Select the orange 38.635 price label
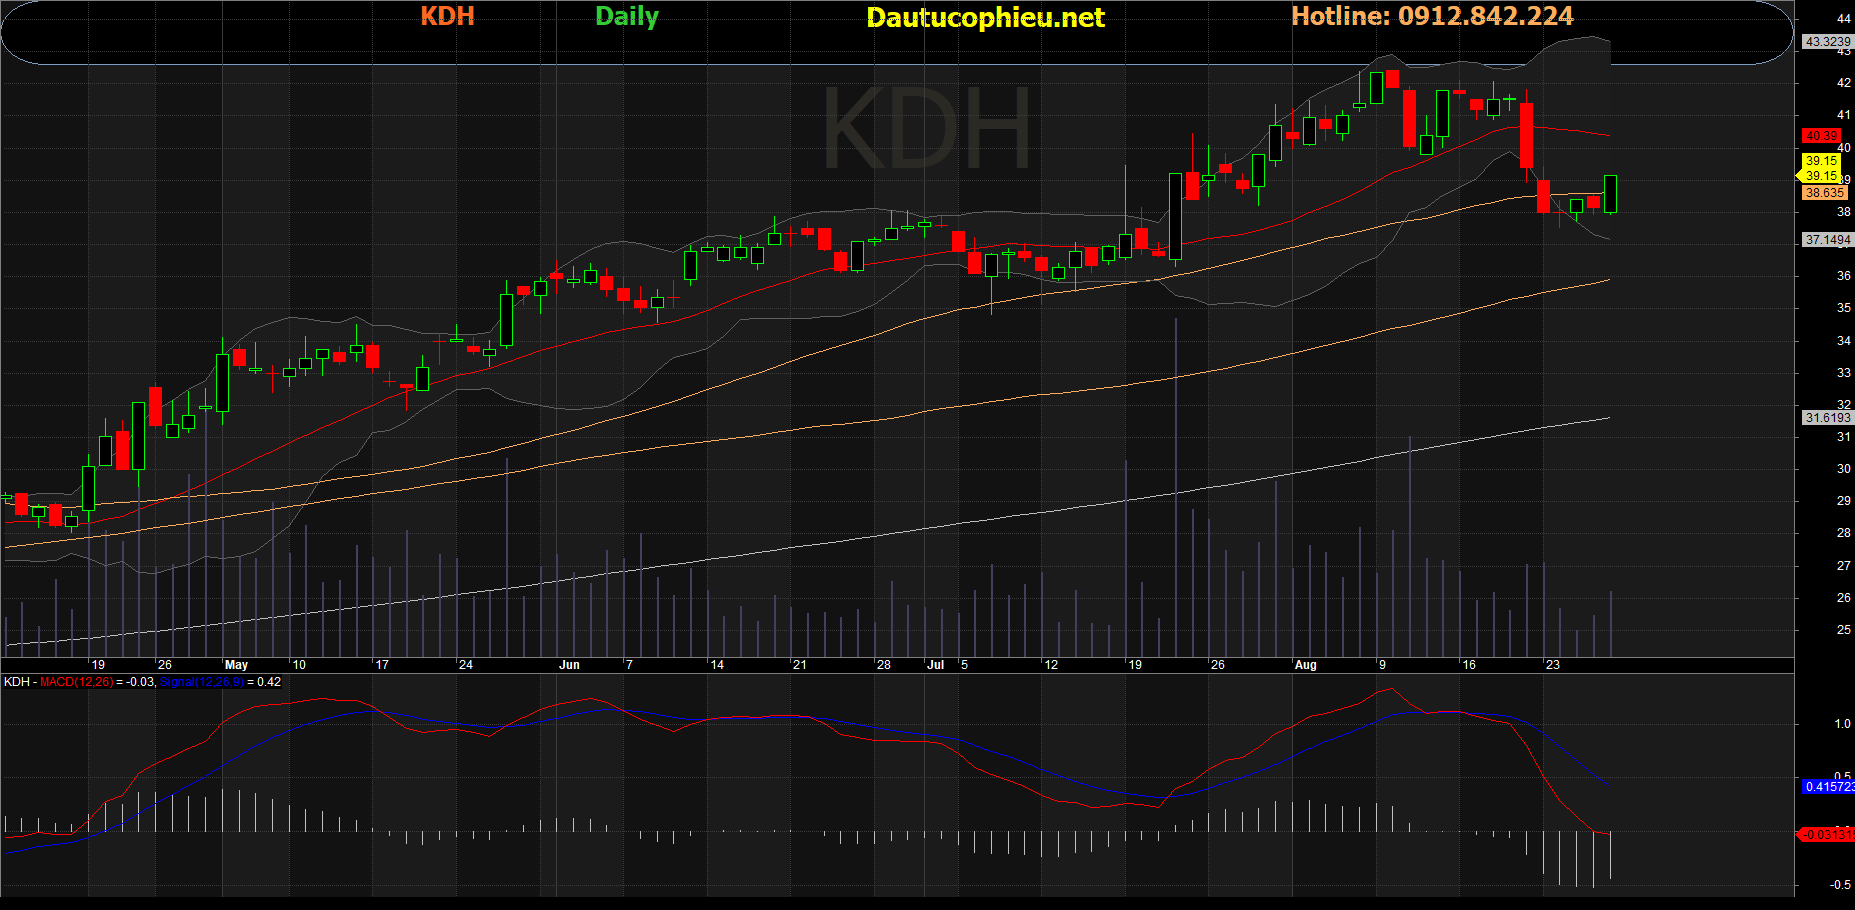 1824,193
